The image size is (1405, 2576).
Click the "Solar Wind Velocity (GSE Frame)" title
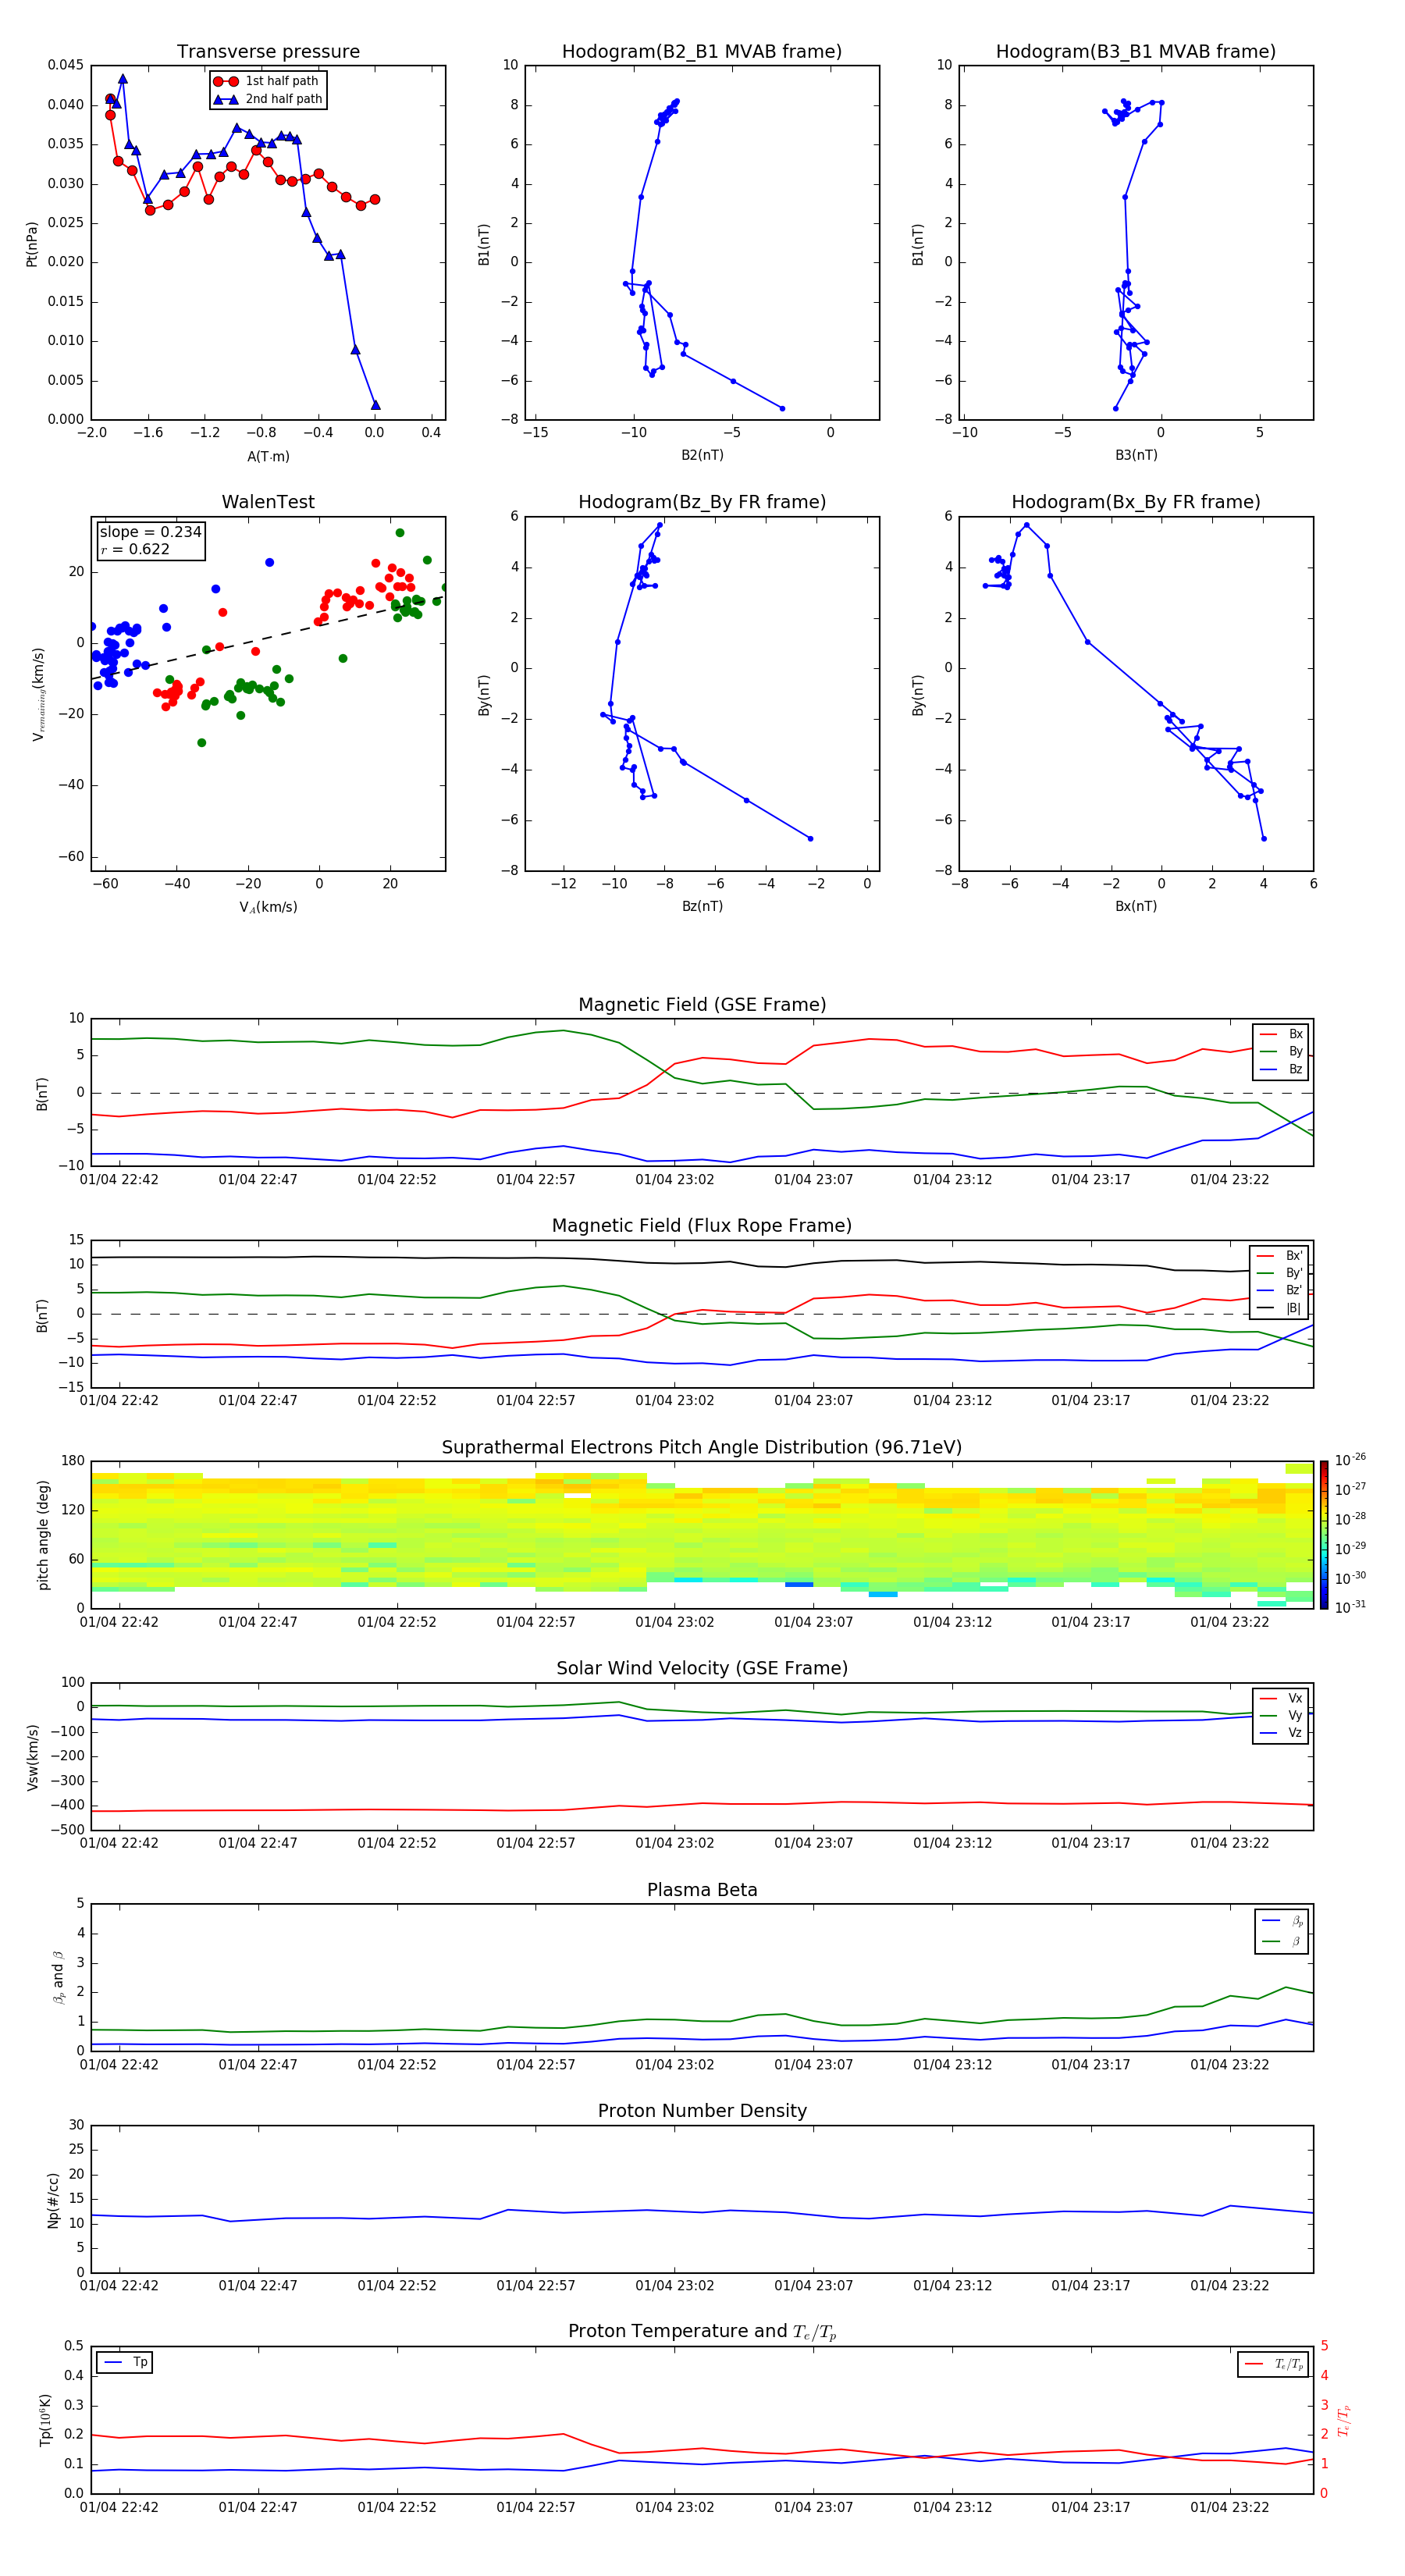click(x=702, y=1668)
